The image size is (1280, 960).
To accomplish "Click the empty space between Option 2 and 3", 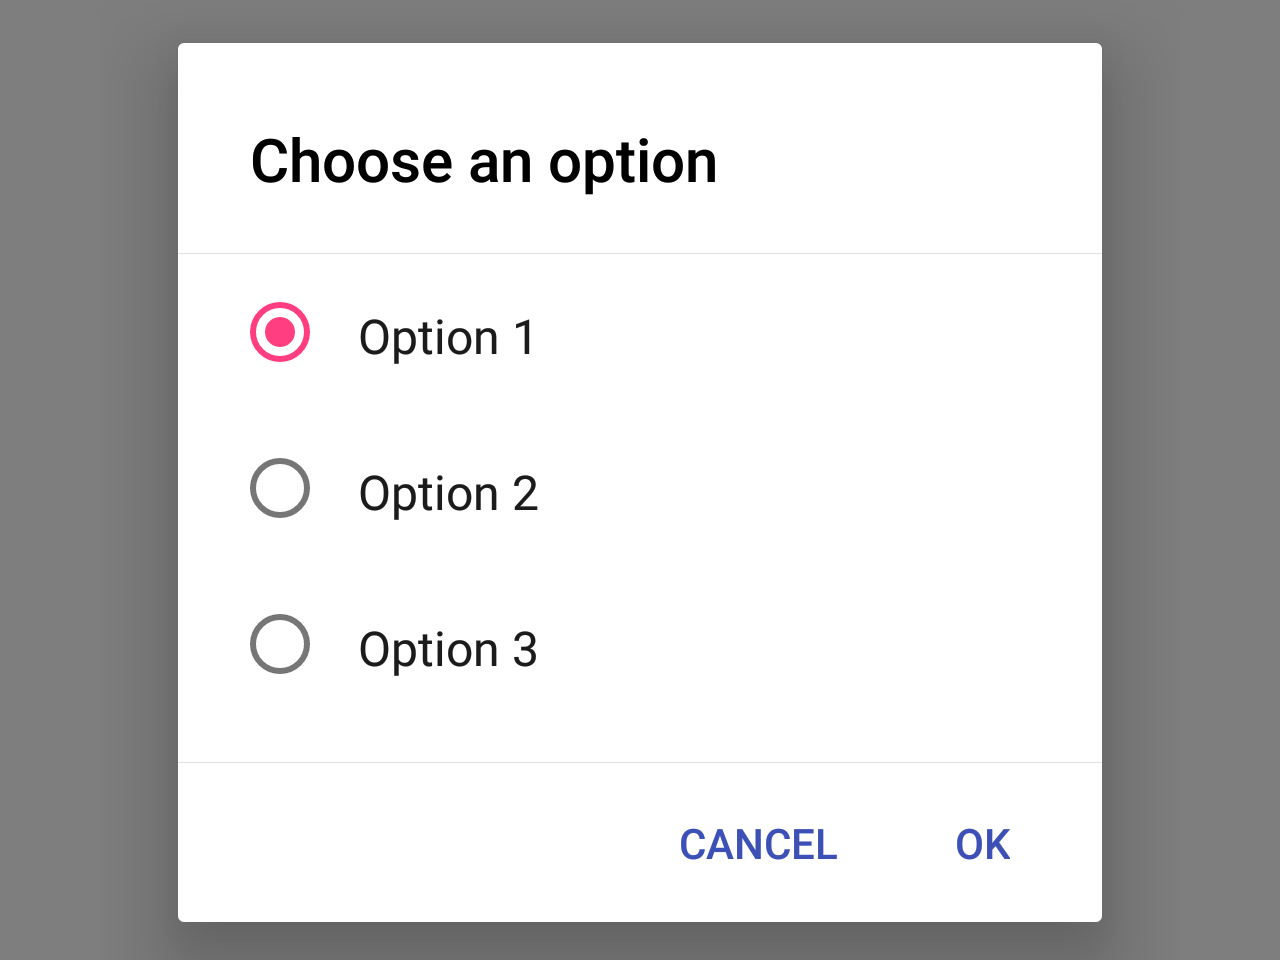I will (x=640, y=567).
